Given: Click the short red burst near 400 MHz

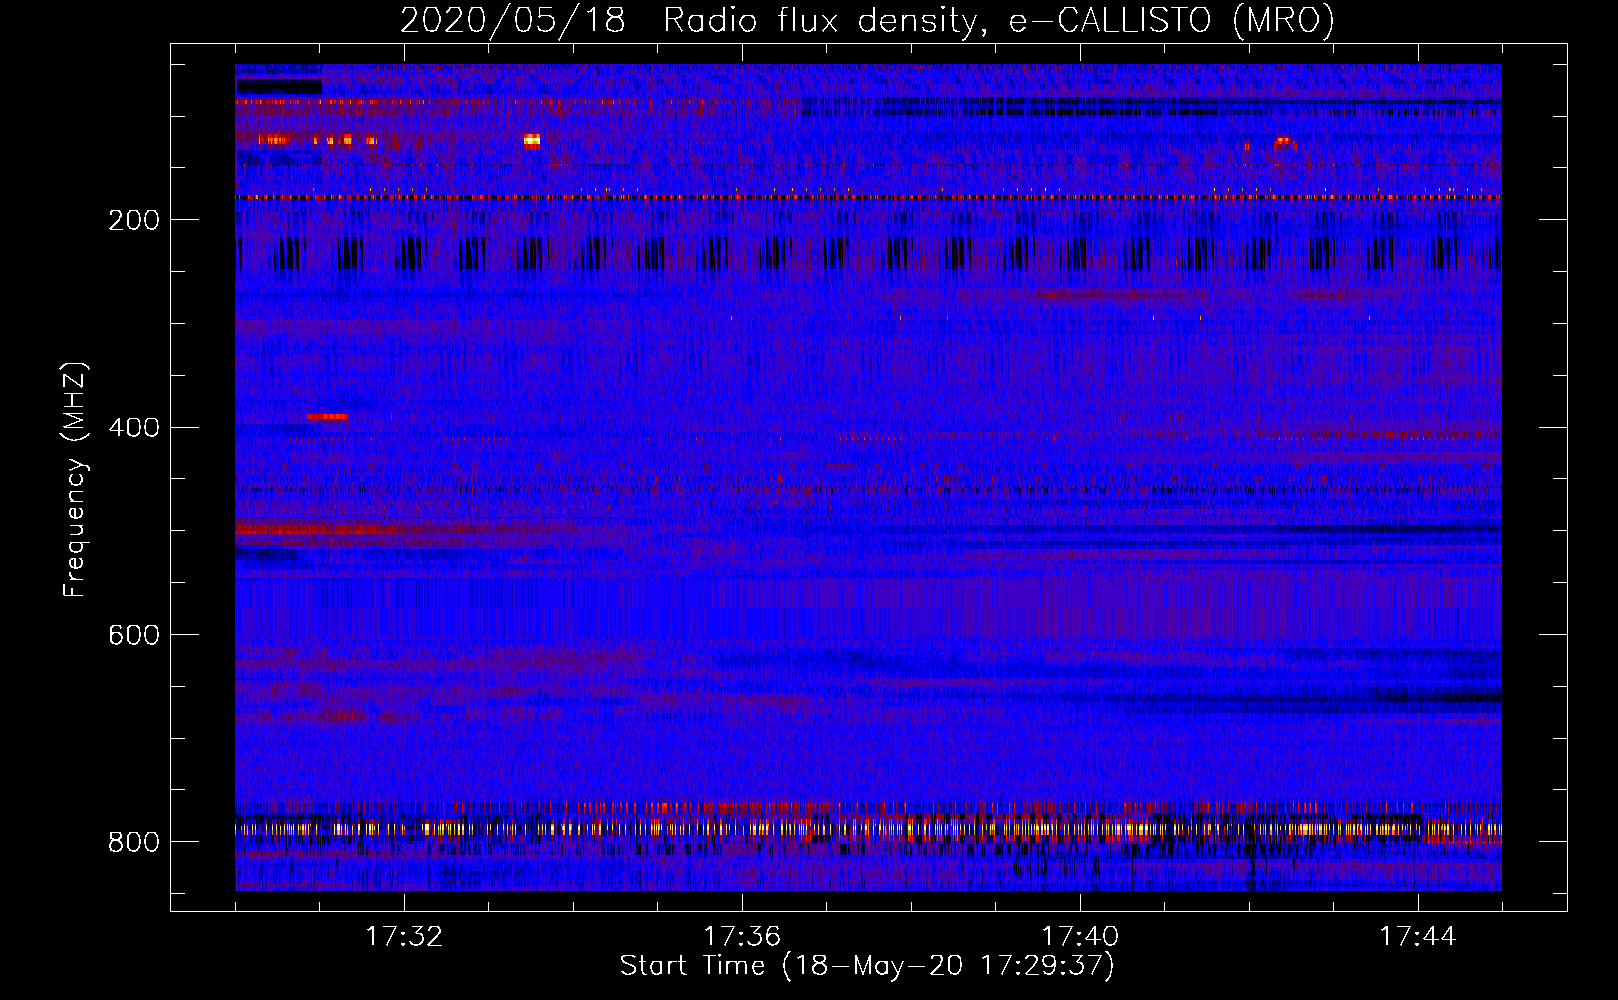Looking at the screenshot, I should coord(328,416).
